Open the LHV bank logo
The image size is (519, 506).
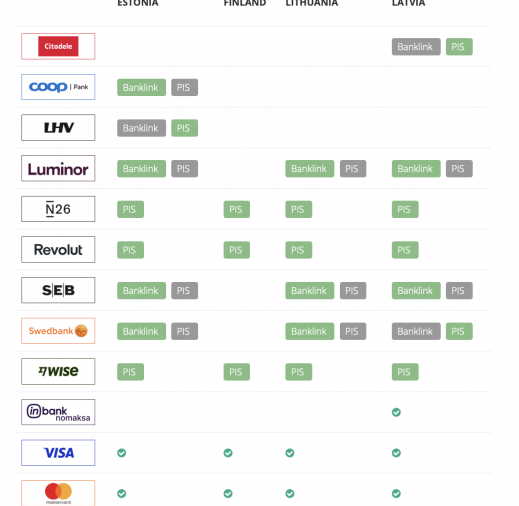pos(58,128)
